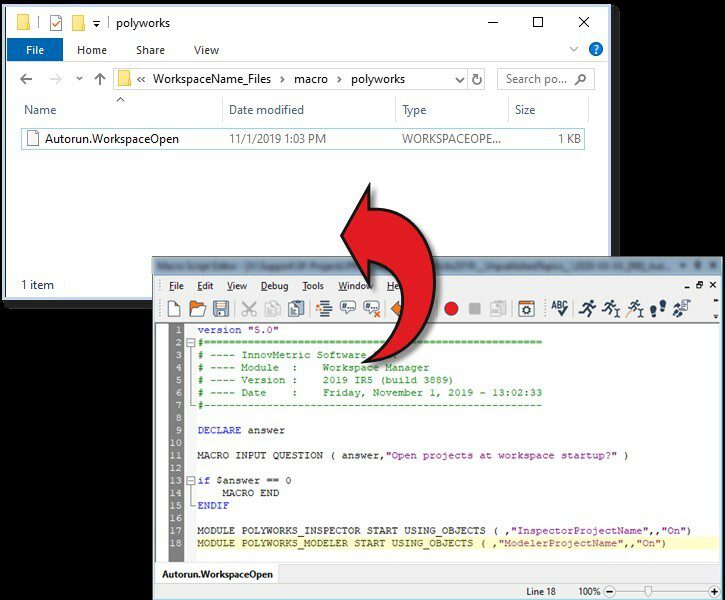Screen dimensions: 725x600
Task: Sort by the Size column header
Action: pyautogui.click(x=525, y=110)
